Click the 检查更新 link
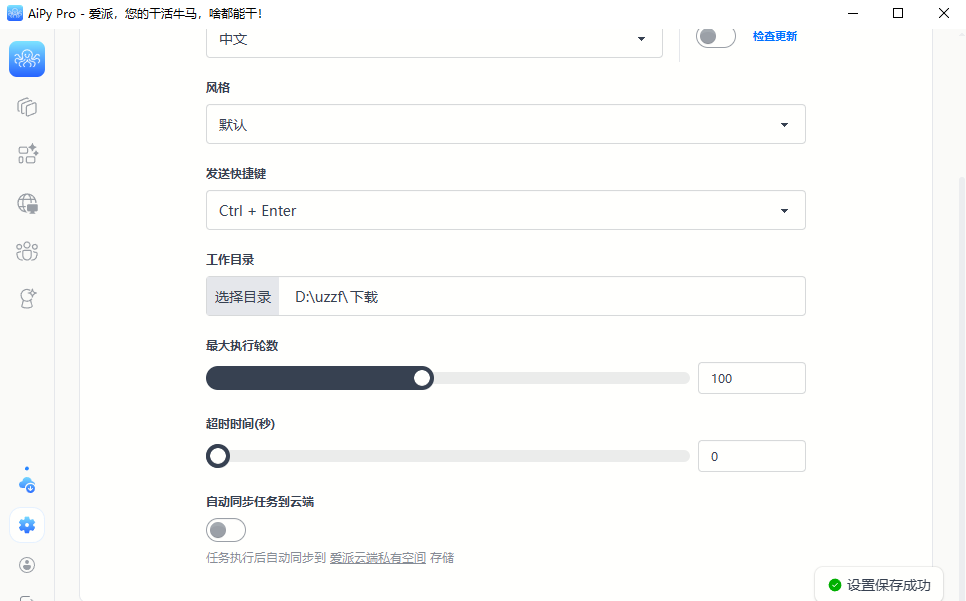Viewport: 966px width, 601px height. (775, 35)
